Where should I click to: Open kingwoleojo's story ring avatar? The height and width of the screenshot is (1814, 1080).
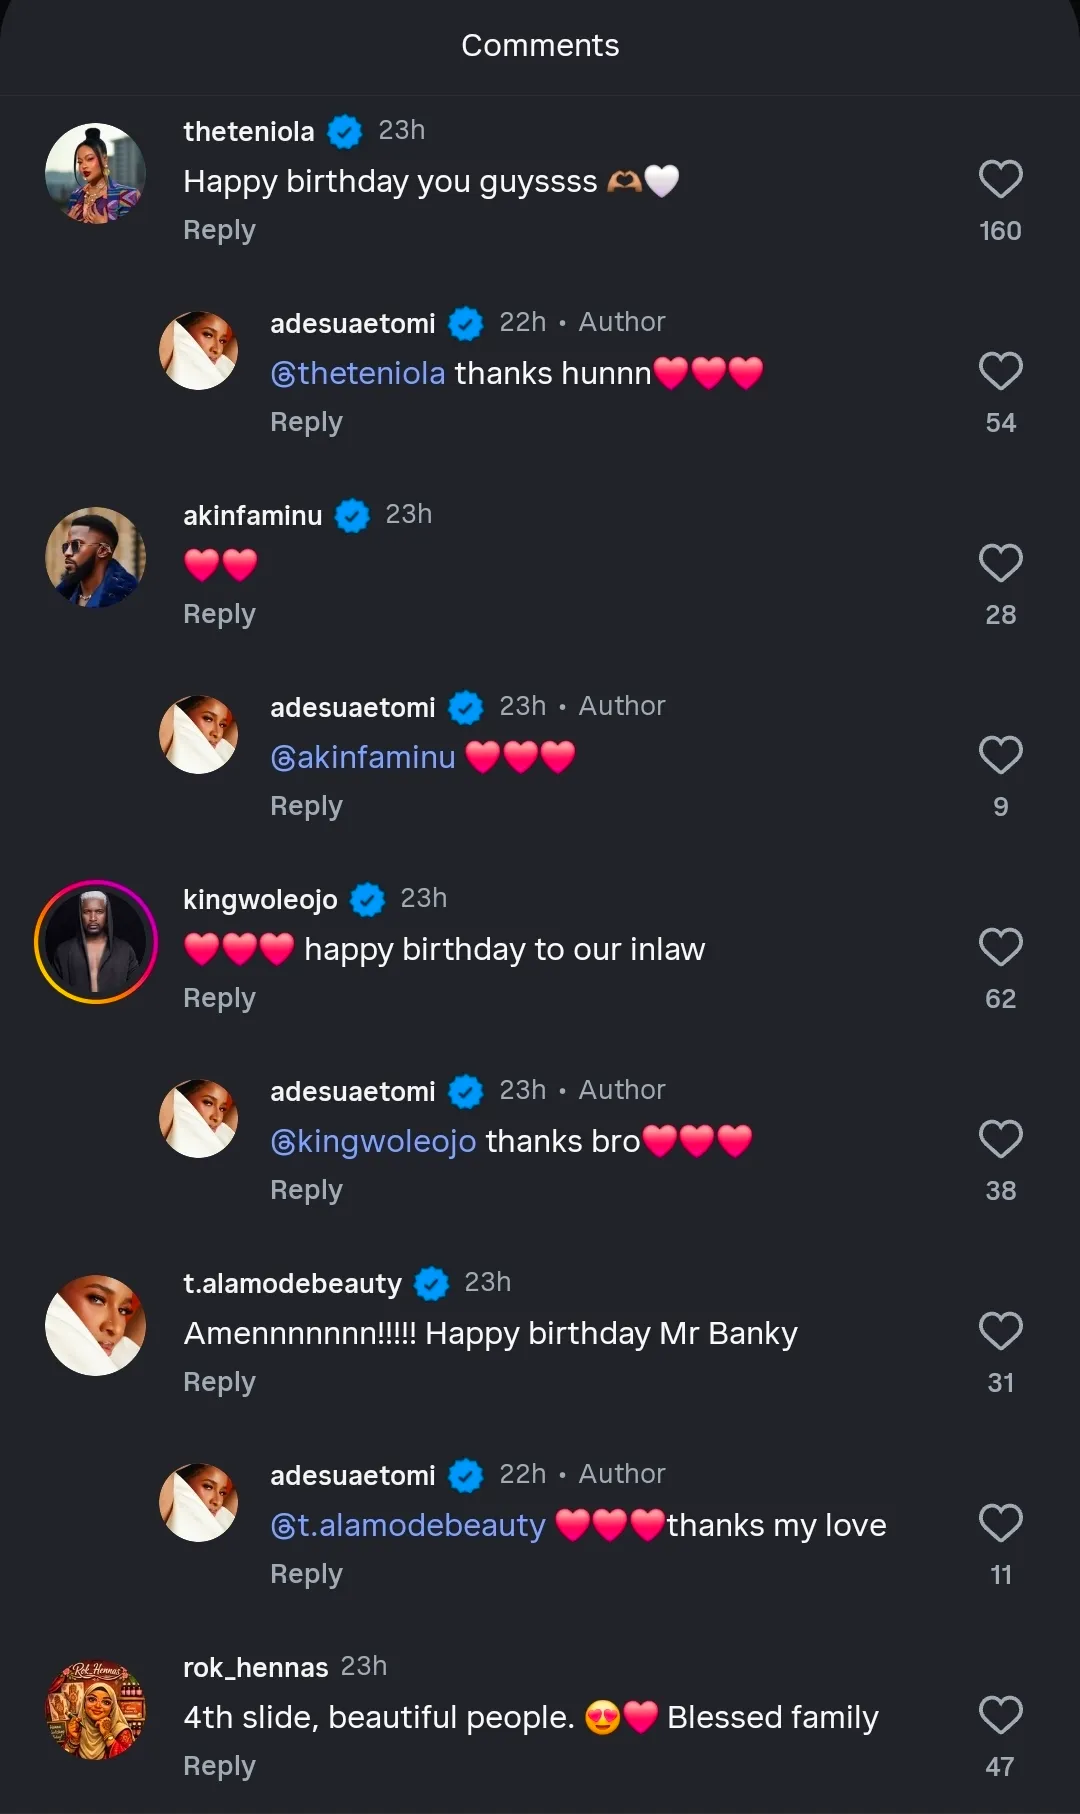96,942
